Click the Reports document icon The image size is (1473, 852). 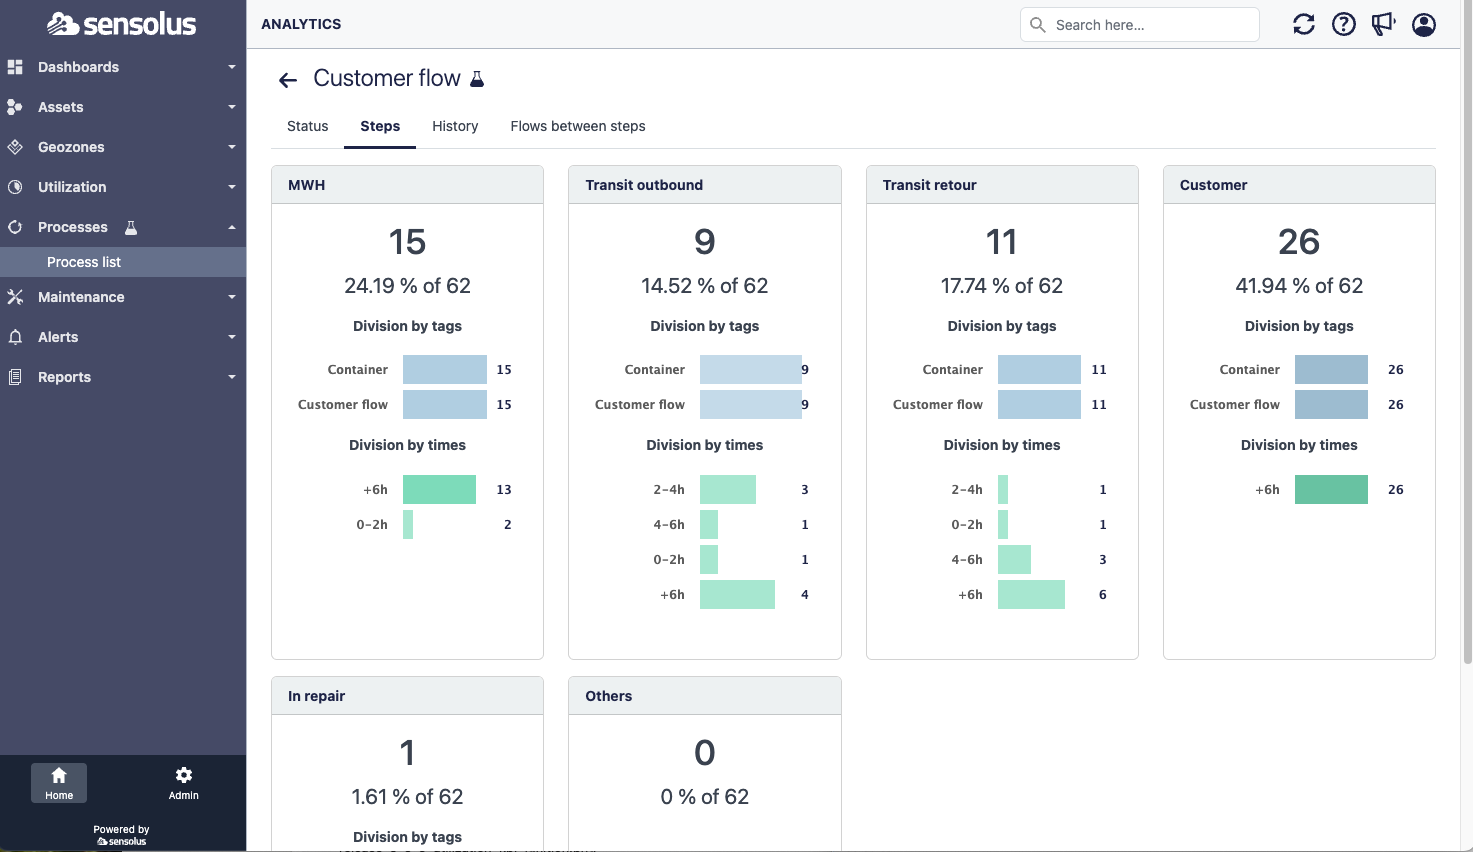(15, 377)
